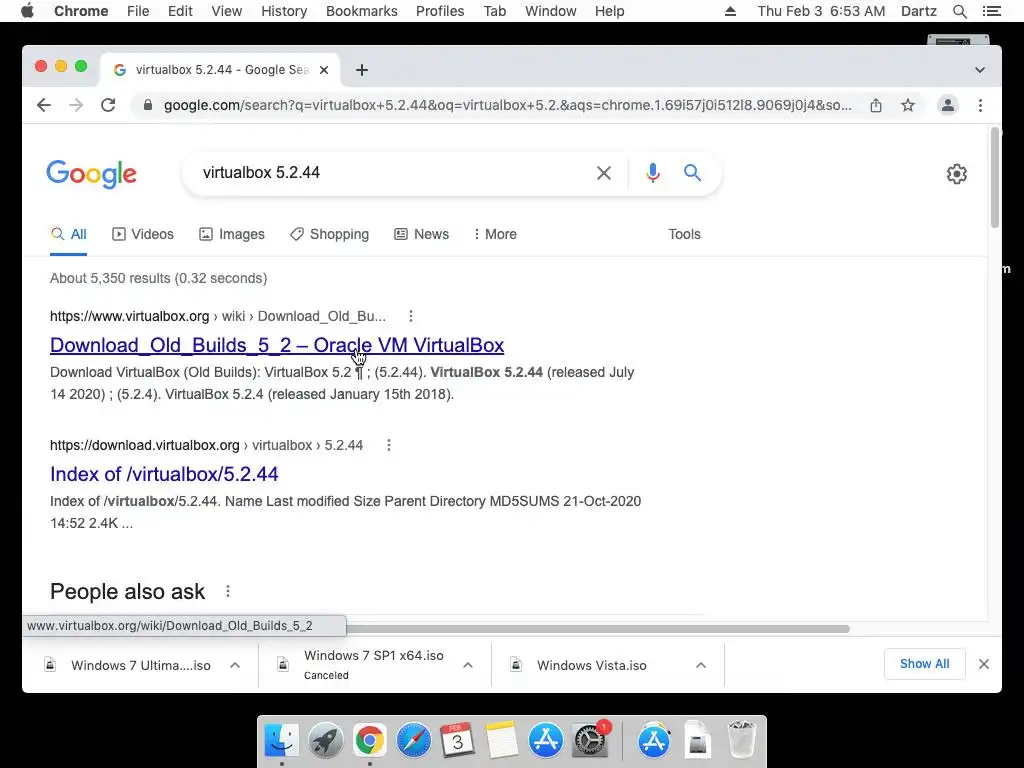Open Launchpad from the Dock
Viewport: 1024px width, 768px height.
(x=326, y=741)
